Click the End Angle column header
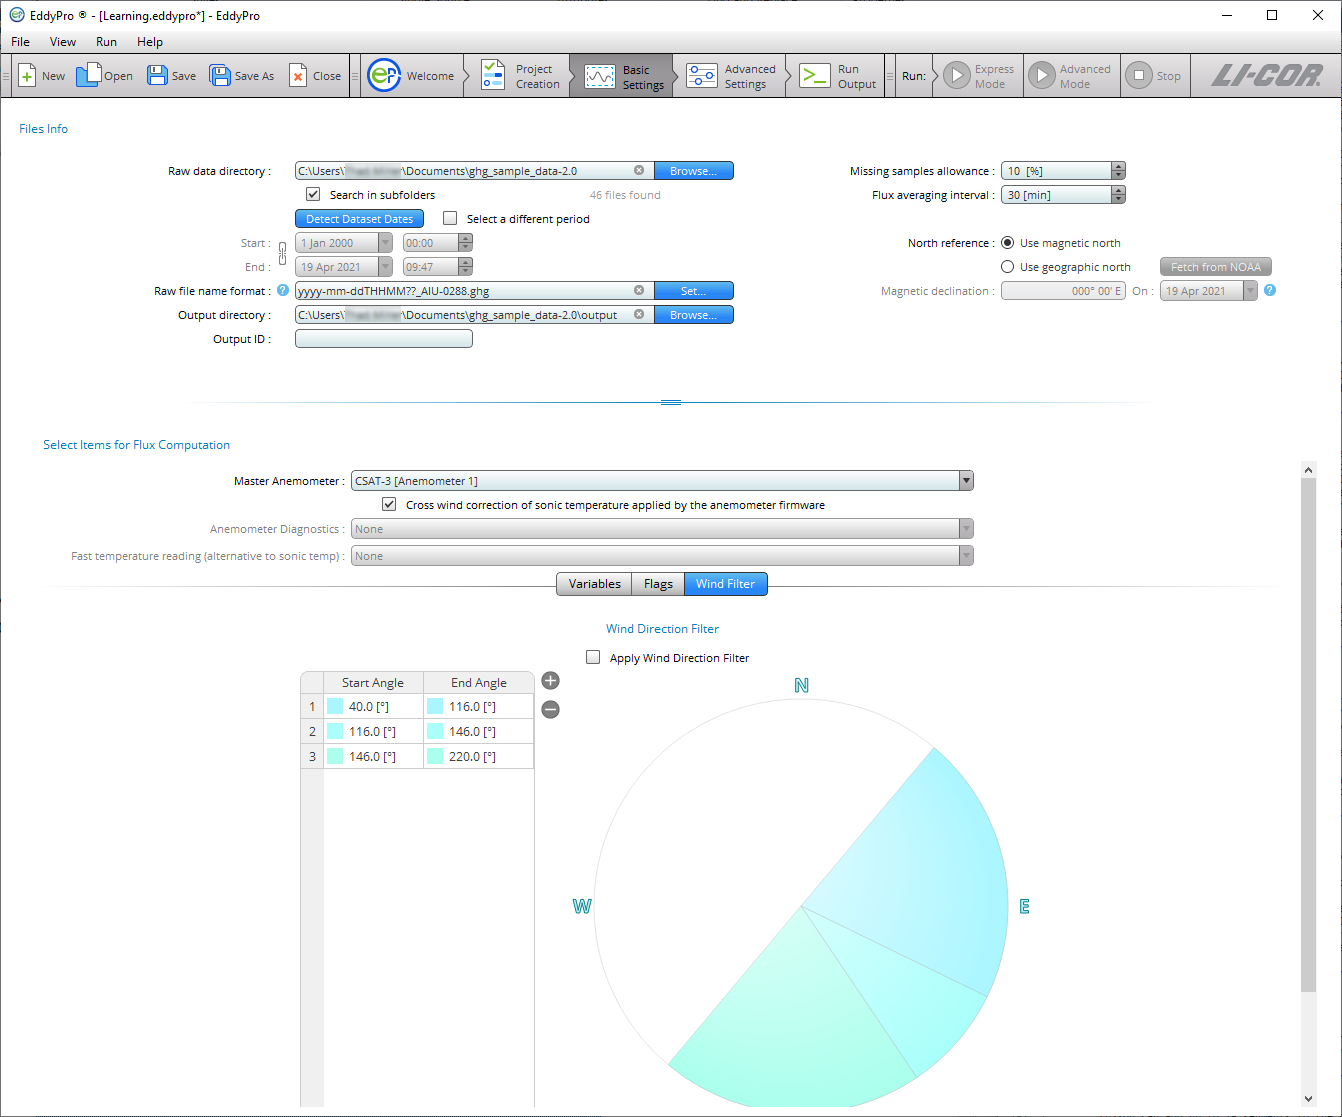The height and width of the screenshot is (1117, 1342). pos(479,683)
